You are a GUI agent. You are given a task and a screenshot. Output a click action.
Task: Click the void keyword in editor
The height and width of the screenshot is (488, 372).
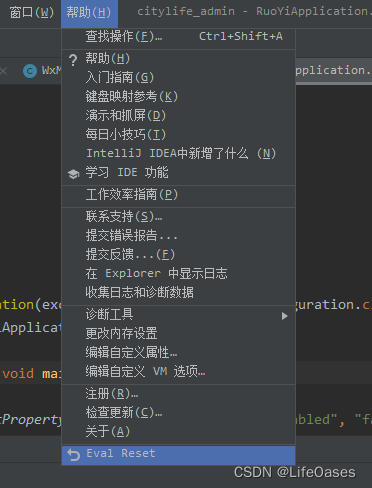pos(18,374)
